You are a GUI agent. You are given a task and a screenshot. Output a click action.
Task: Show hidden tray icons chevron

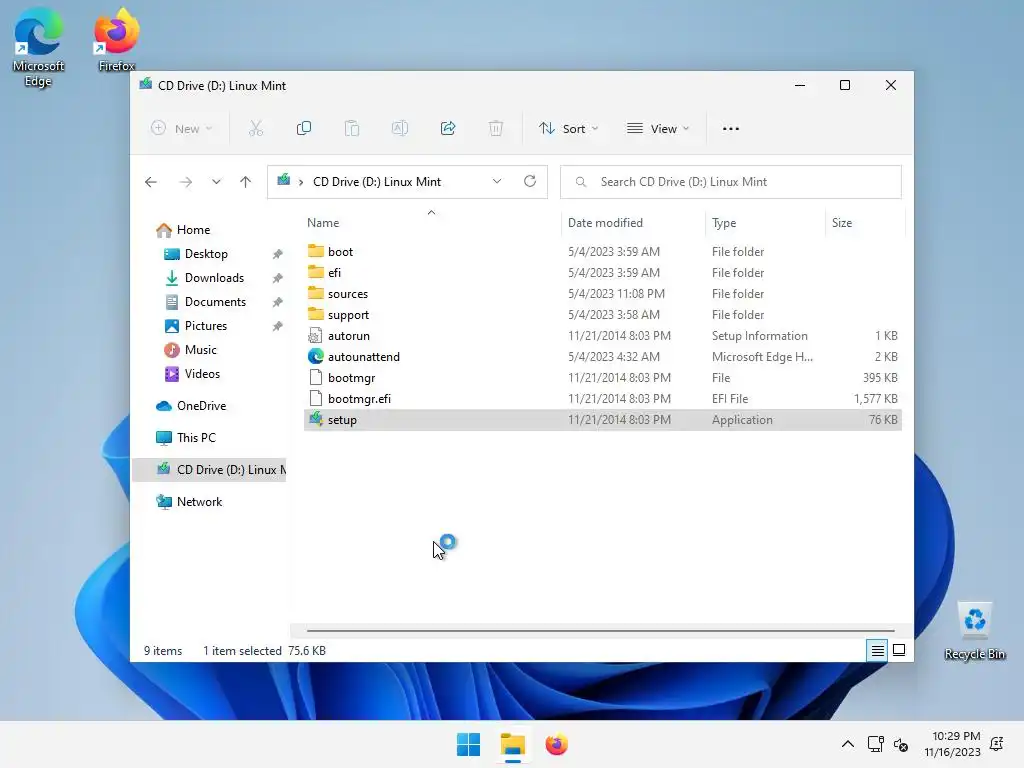848,744
